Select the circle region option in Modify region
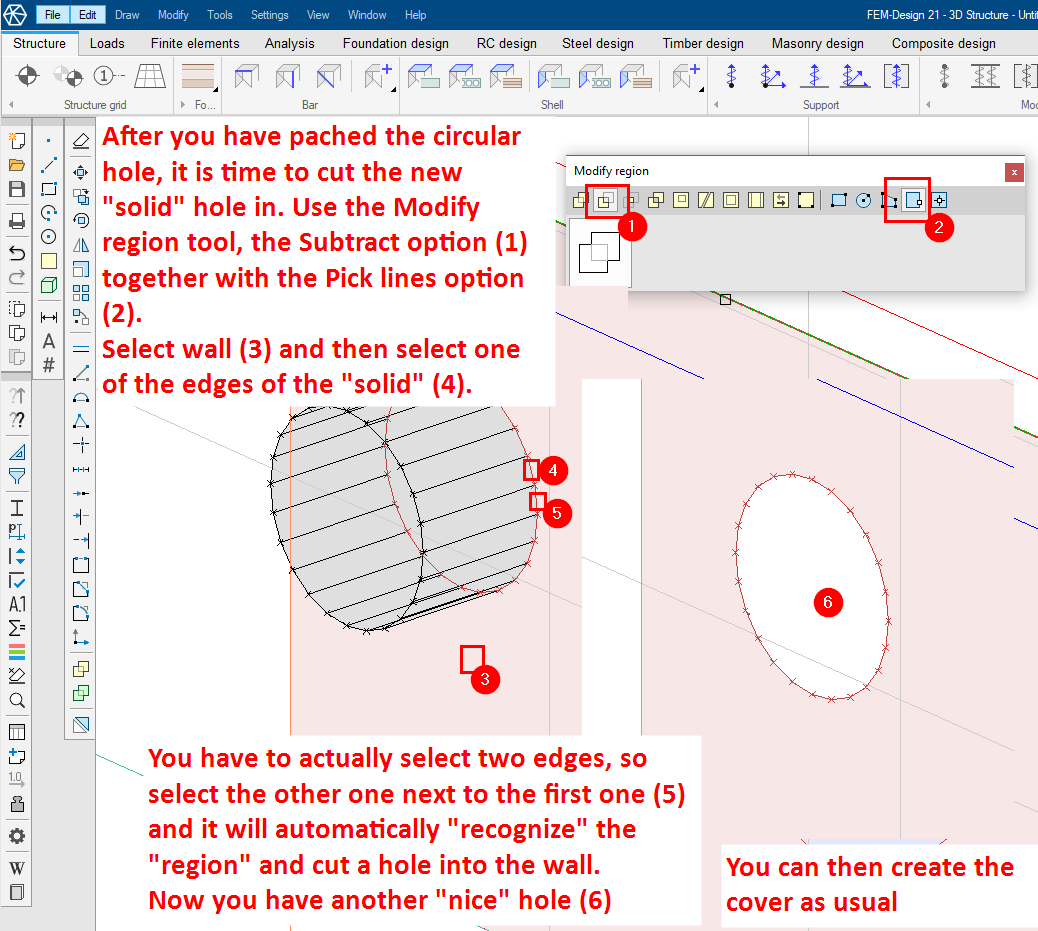Image resolution: width=1038 pixels, height=931 pixels. [863, 201]
